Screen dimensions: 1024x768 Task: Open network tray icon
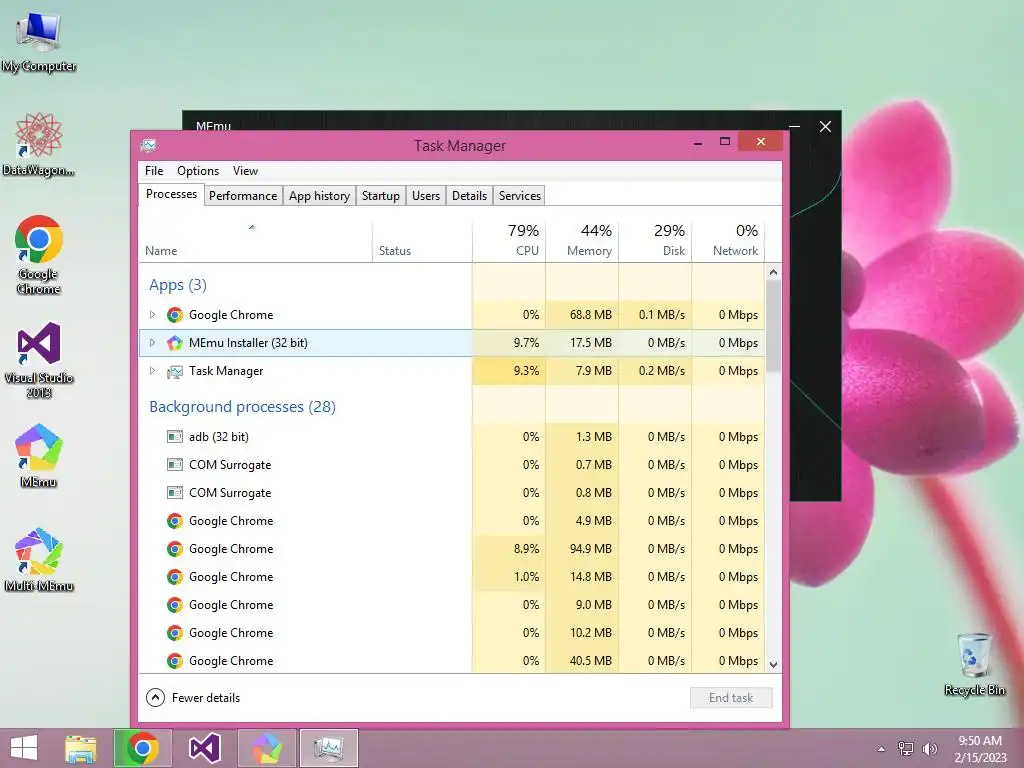pos(906,749)
